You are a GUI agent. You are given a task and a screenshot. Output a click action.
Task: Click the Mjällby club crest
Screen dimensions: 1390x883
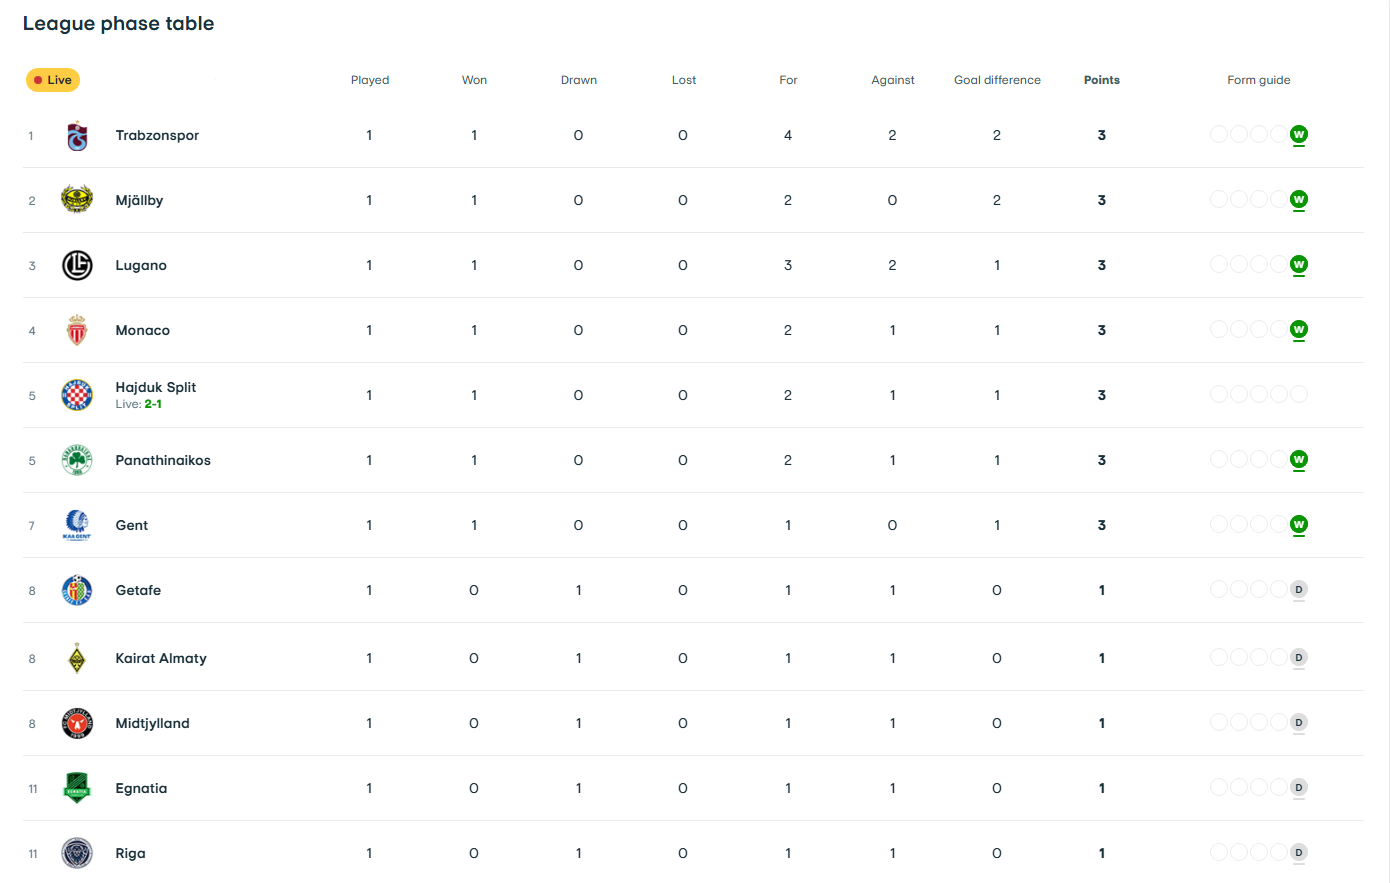coord(77,200)
